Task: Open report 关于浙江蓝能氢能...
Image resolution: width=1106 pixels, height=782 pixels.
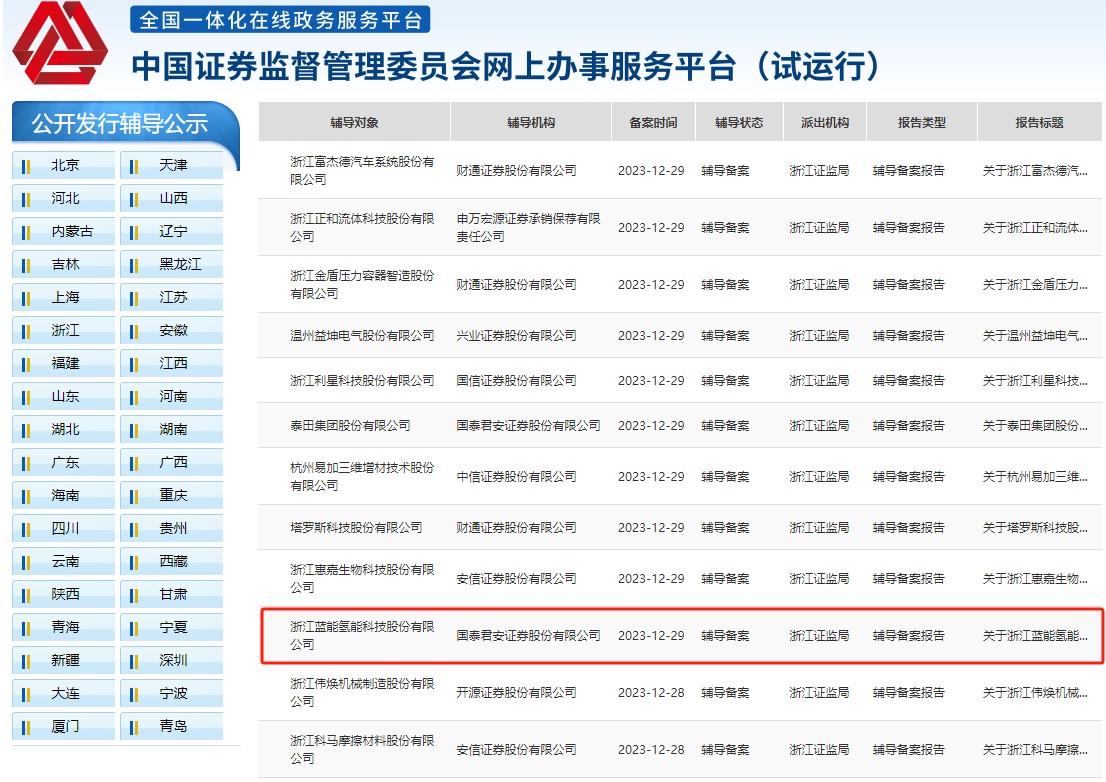Action: pos(1035,636)
